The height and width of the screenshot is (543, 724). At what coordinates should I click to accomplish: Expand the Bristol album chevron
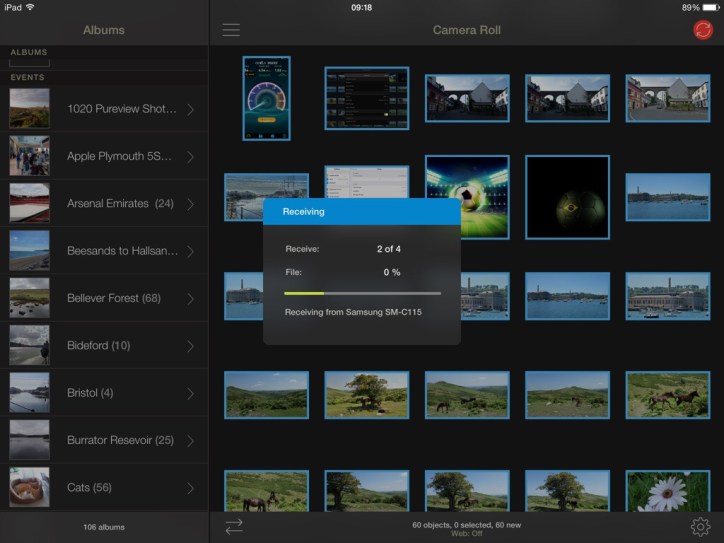(190, 393)
